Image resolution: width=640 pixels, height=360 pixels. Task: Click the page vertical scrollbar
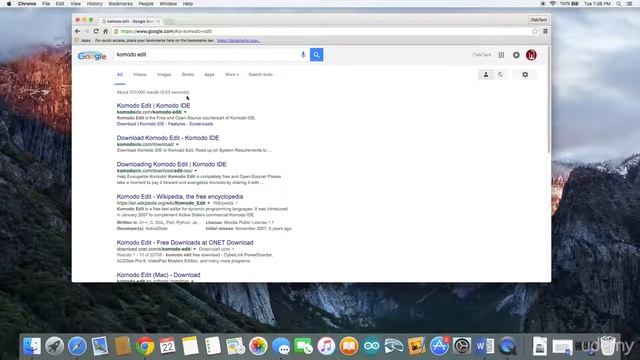pyautogui.click(x=549, y=100)
